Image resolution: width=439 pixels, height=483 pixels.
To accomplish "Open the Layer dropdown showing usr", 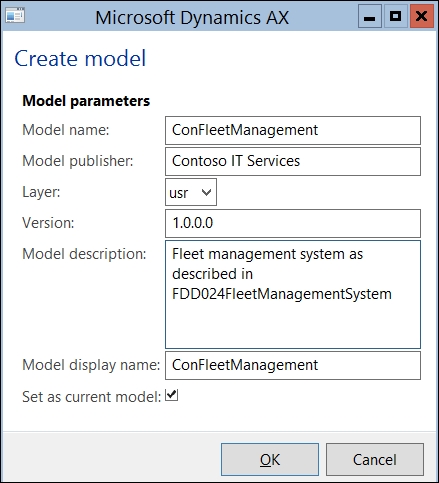I will [191, 192].
